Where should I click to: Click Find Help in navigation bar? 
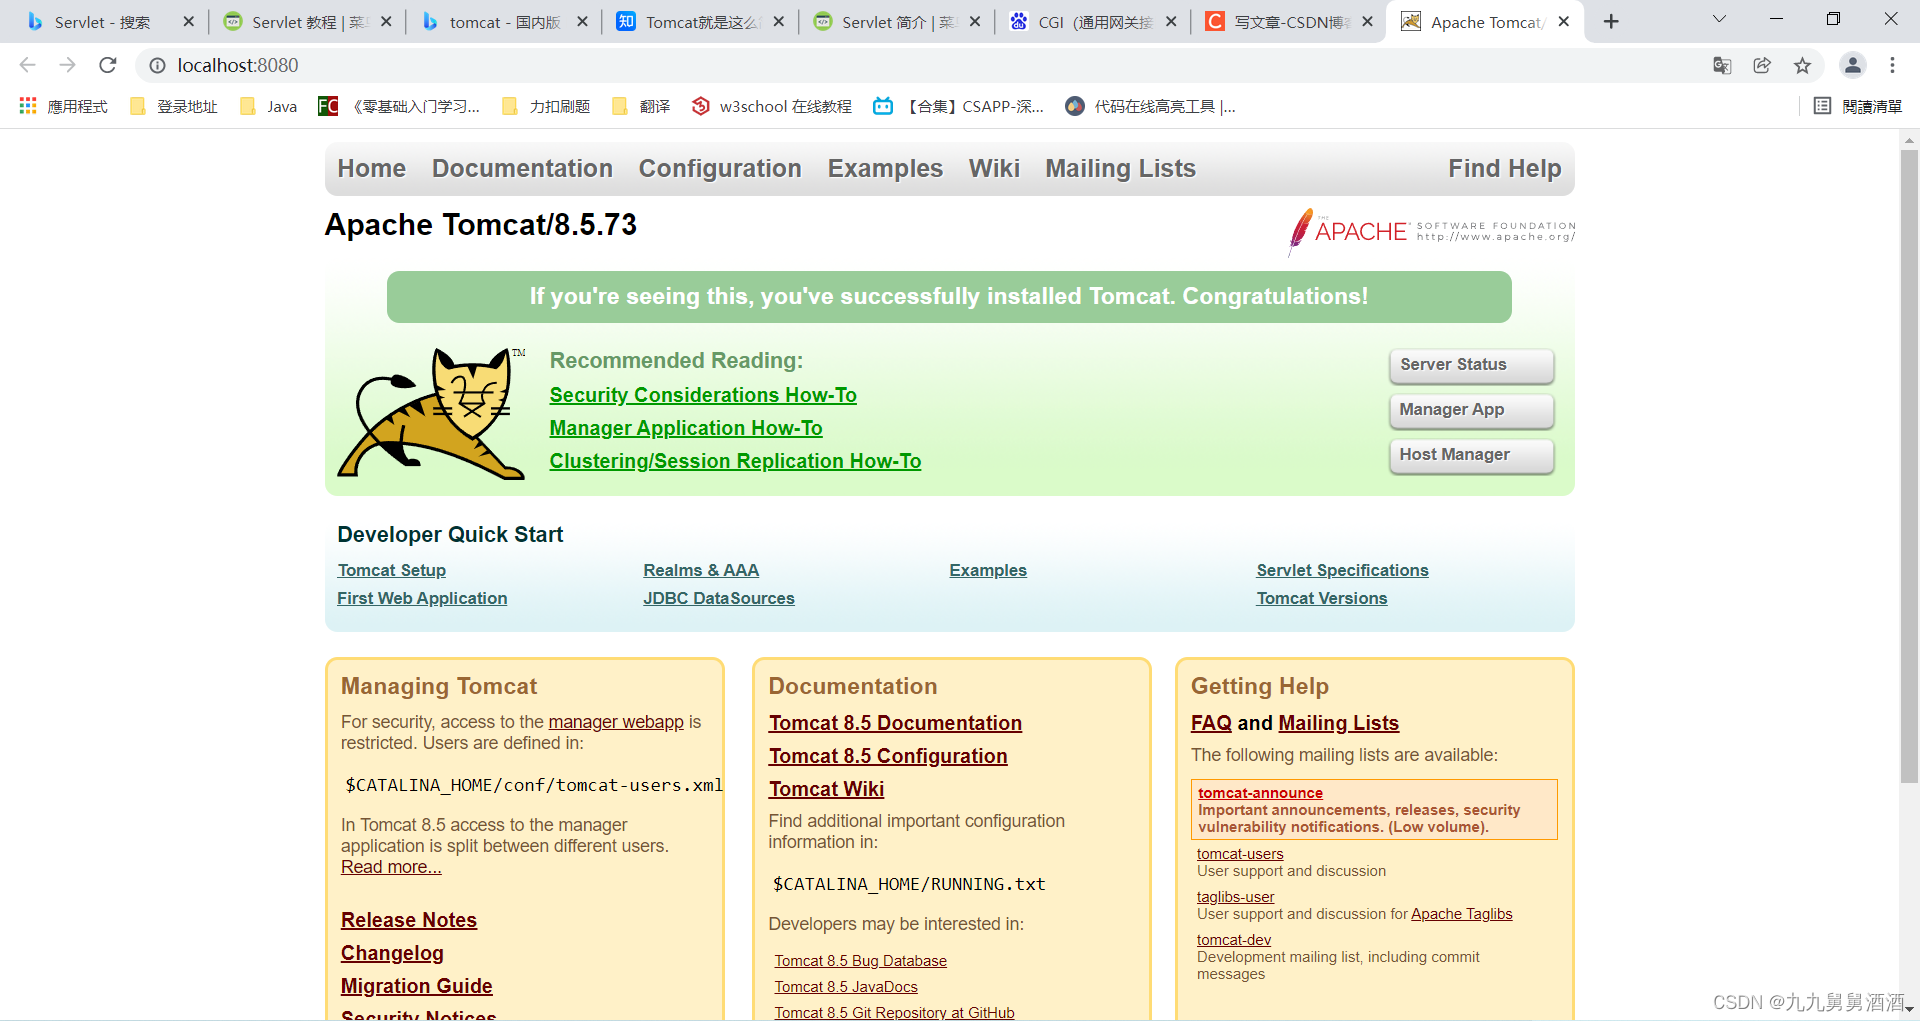(1504, 168)
